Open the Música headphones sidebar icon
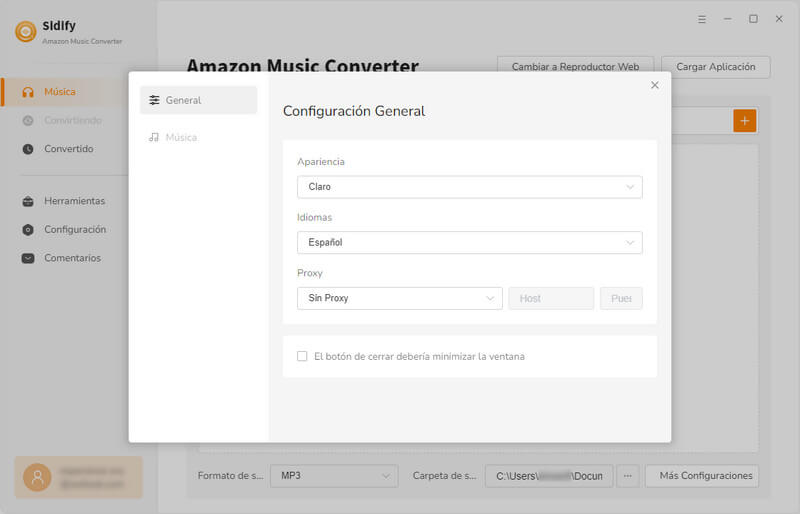Image resolution: width=800 pixels, height=514 pixels. [x=28, y=92]
